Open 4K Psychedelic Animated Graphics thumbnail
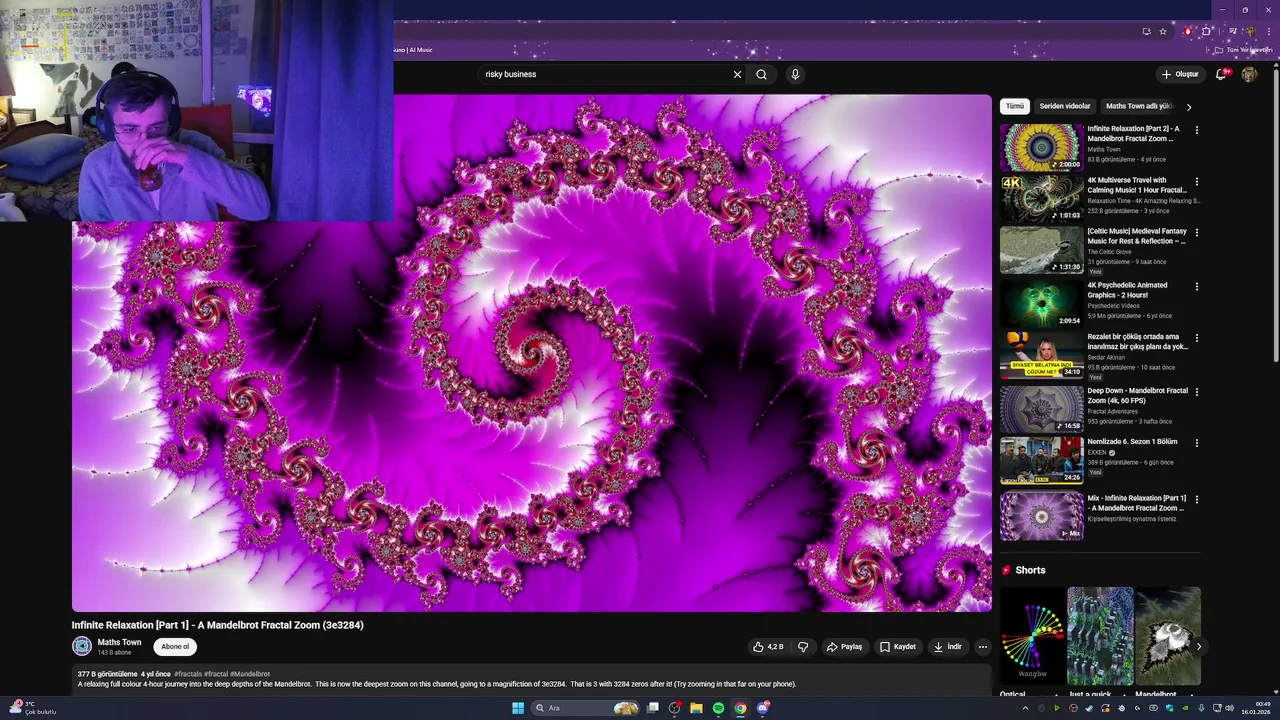 [x=1041, y=303]
